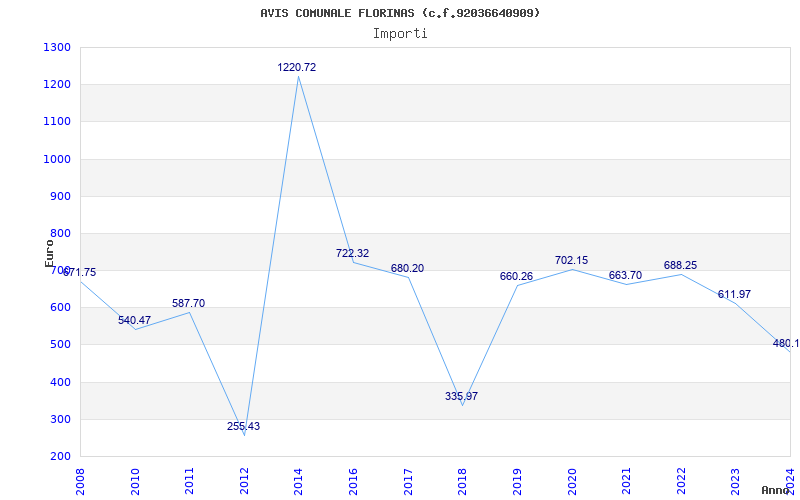This screenshot has width=800, height=500.
Task: Click the 1200 y-axis value
Action: click(57, 85)
